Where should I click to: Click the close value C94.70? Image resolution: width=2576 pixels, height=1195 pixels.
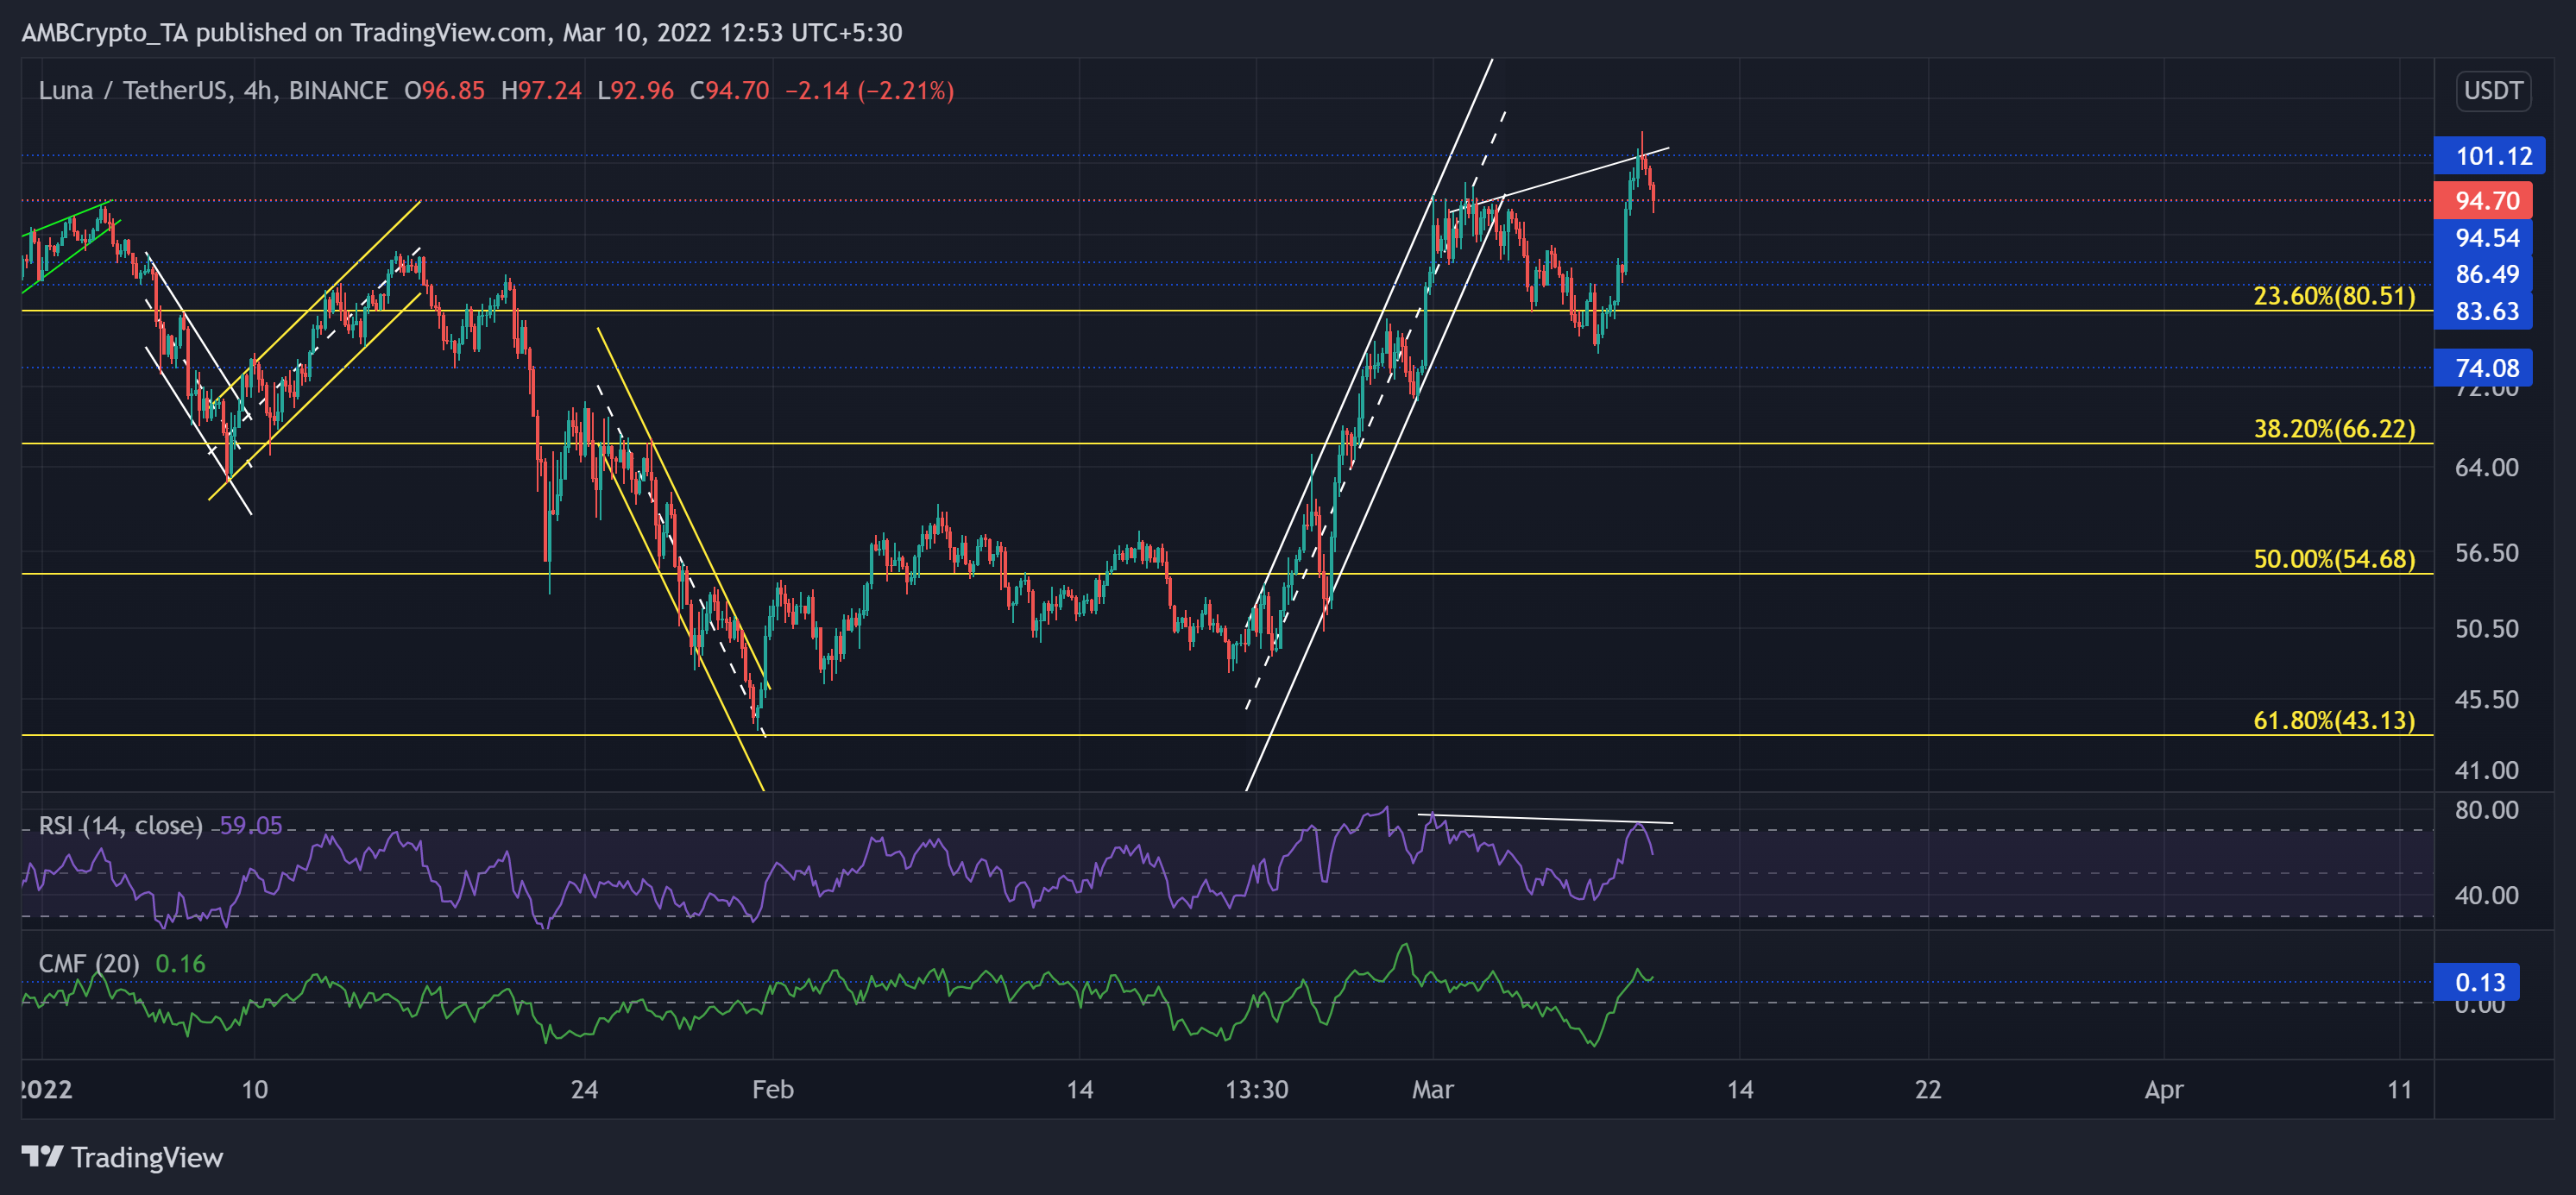(x=729, y=91)
